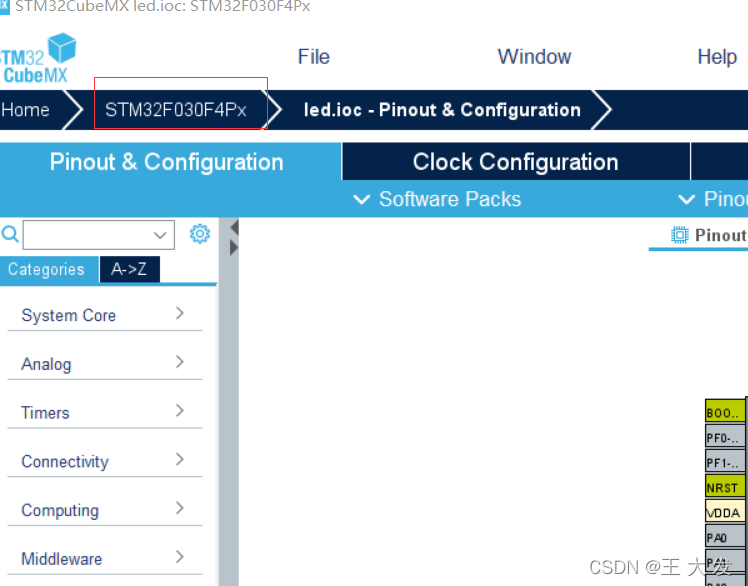Go to the Home breadcrumb
The width and height of the screenshot is (748, 586).
pyautogui.click(x=26, y=110)
